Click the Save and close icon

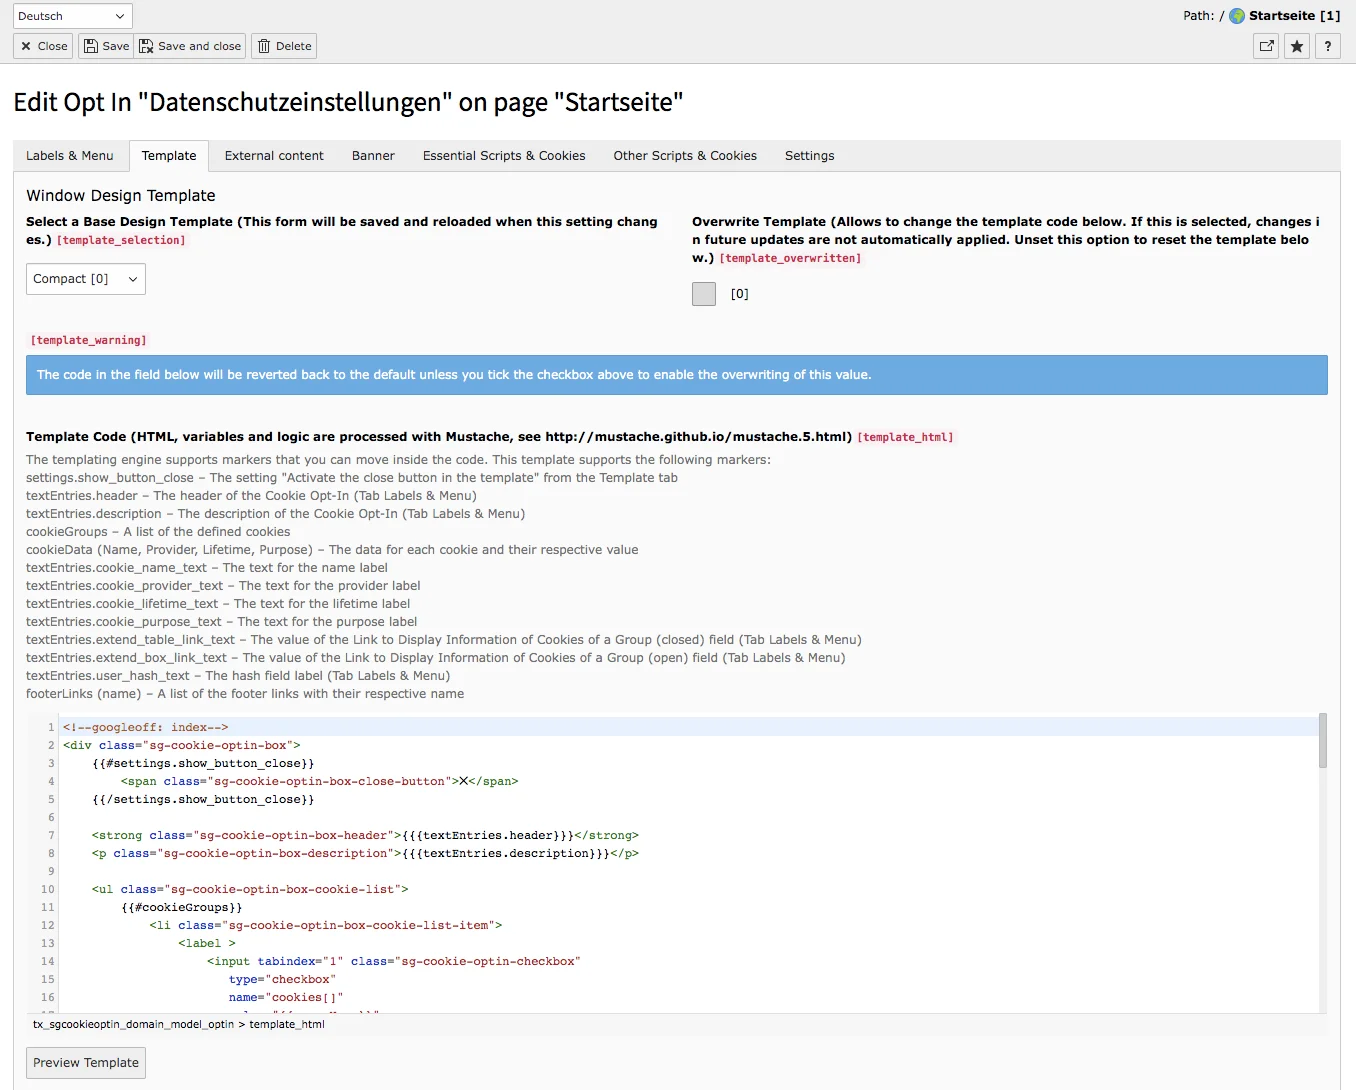[146, 46]
